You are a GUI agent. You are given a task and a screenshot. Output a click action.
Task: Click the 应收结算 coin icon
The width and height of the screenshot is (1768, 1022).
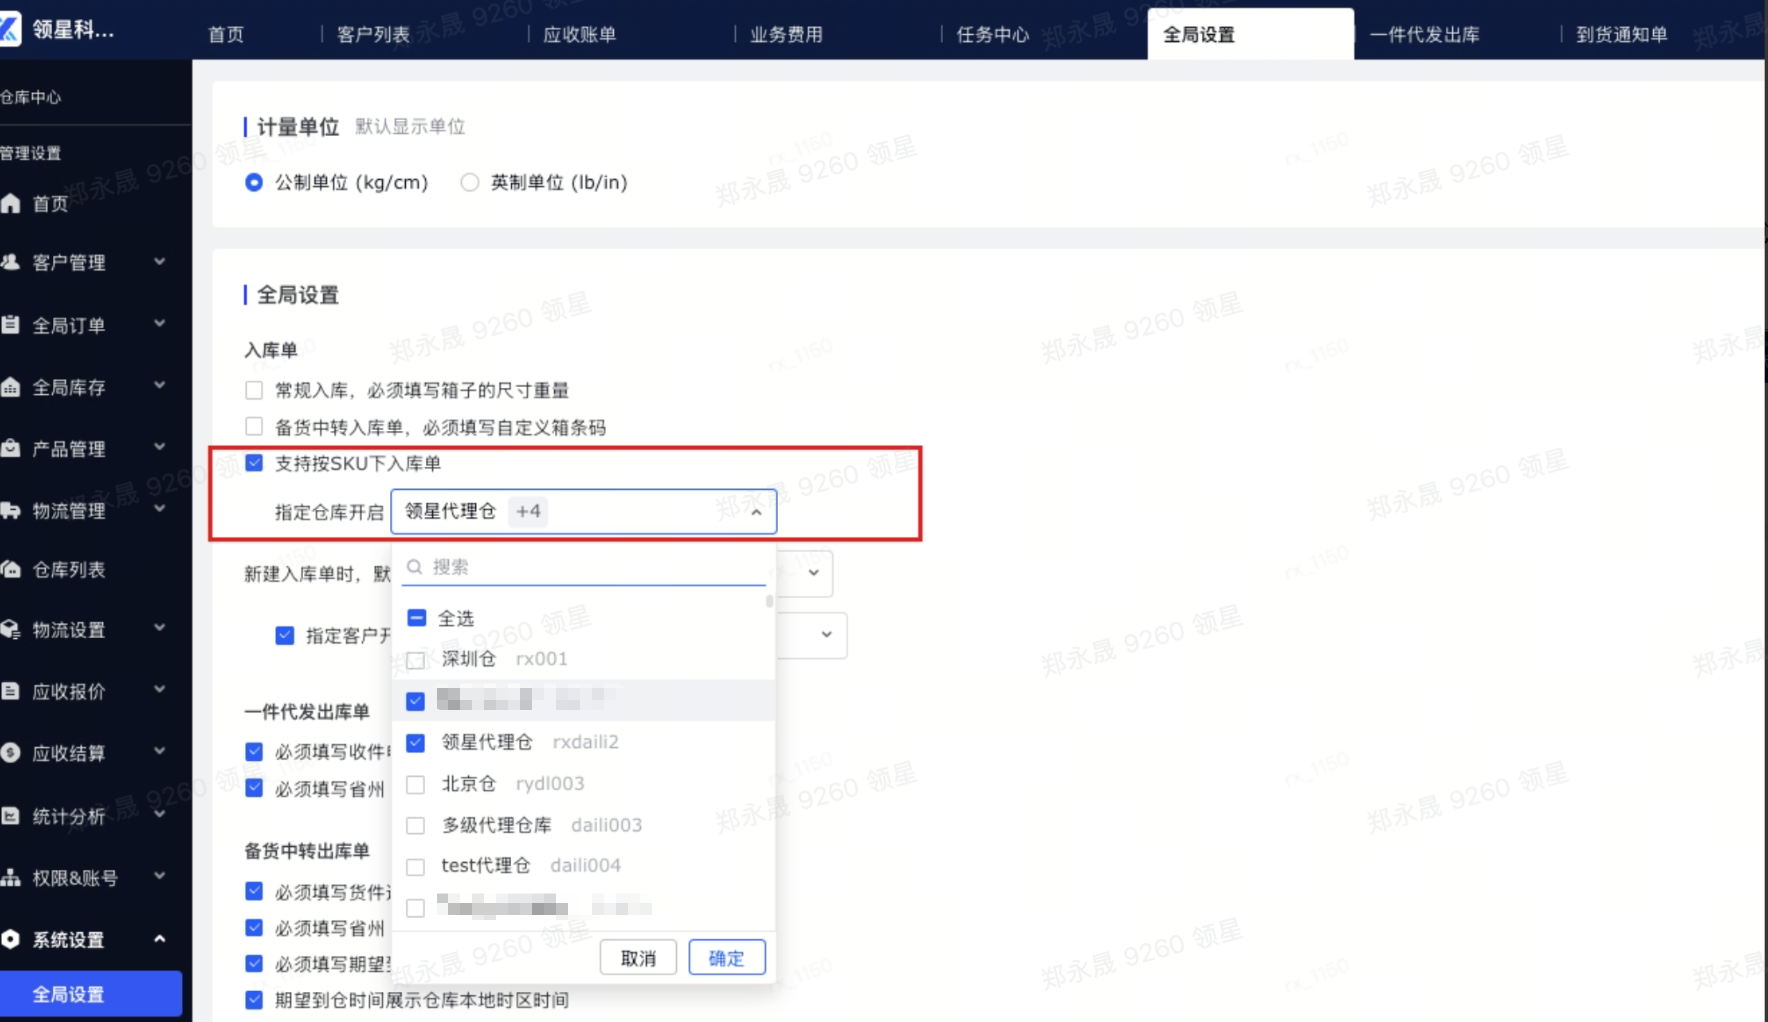click(11, 752)
